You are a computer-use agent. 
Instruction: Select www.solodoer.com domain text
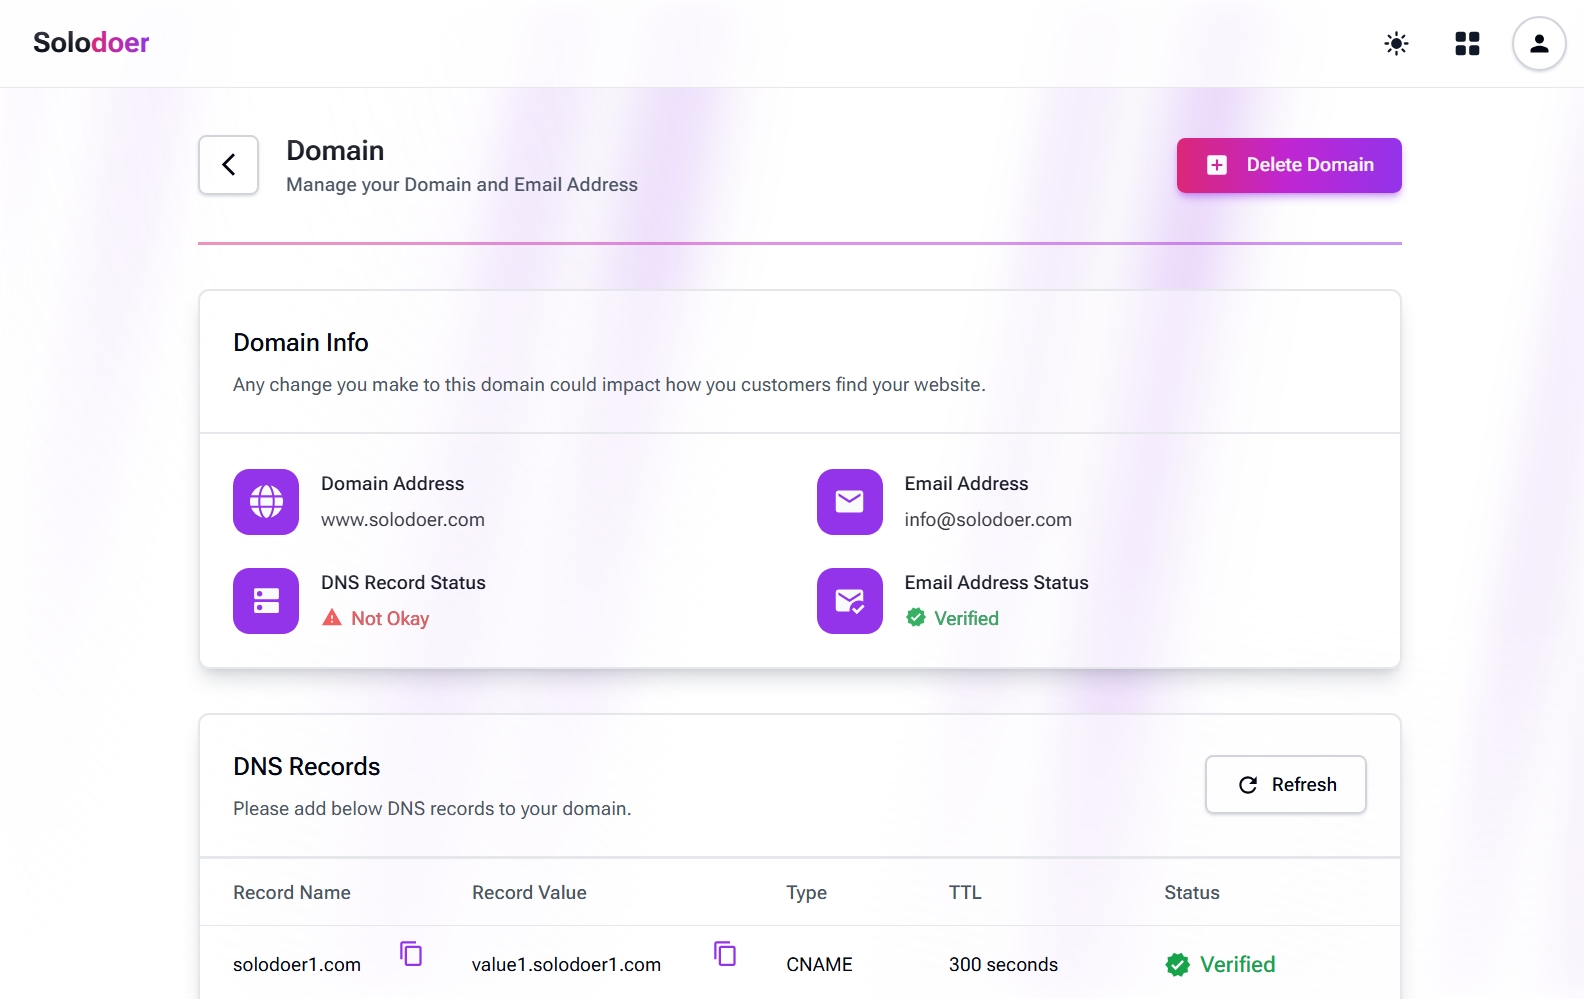(x=403, y=520)
